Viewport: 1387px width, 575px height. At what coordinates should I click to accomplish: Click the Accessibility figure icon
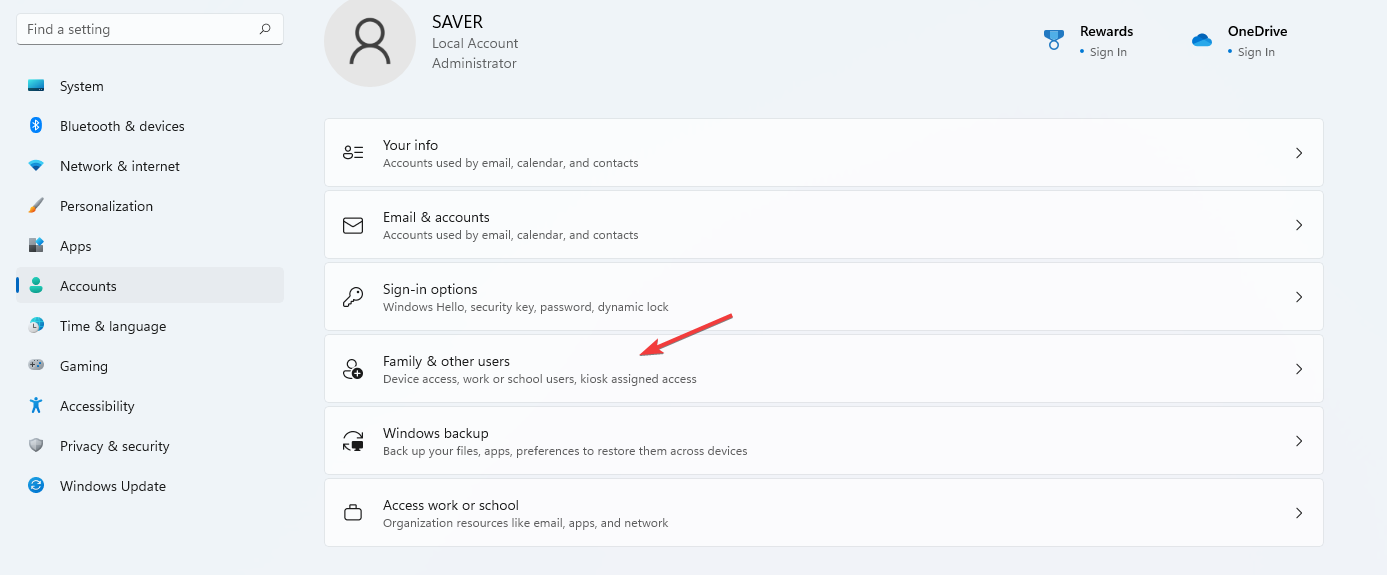pyautogui.click(x=36, y=406)
